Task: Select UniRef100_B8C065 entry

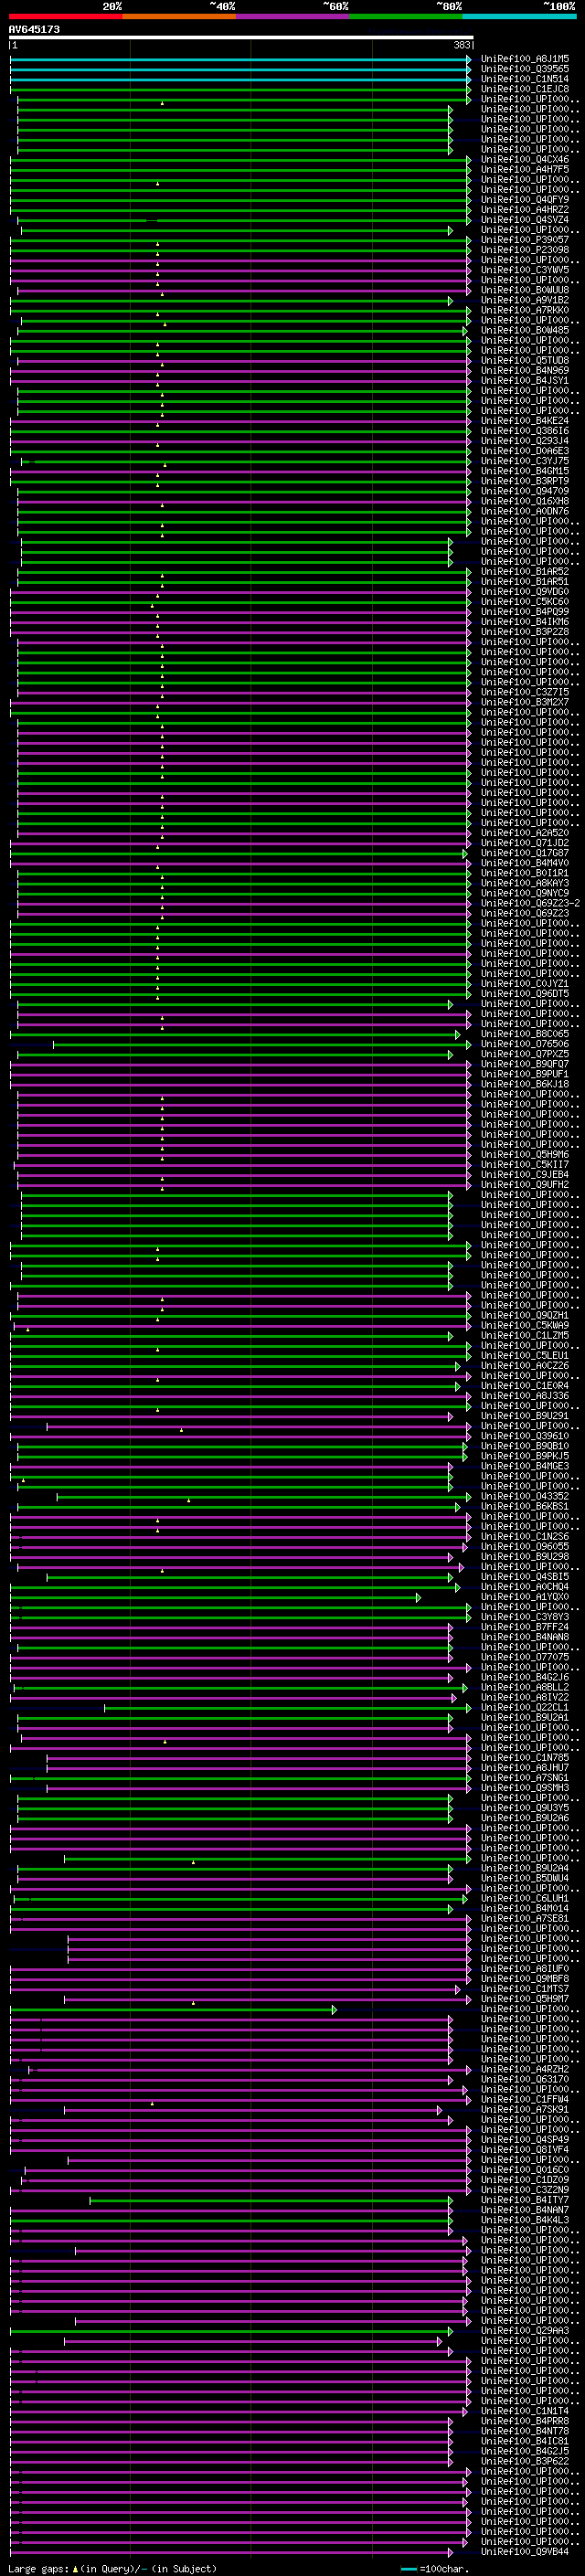Action: coord(525,1034)
